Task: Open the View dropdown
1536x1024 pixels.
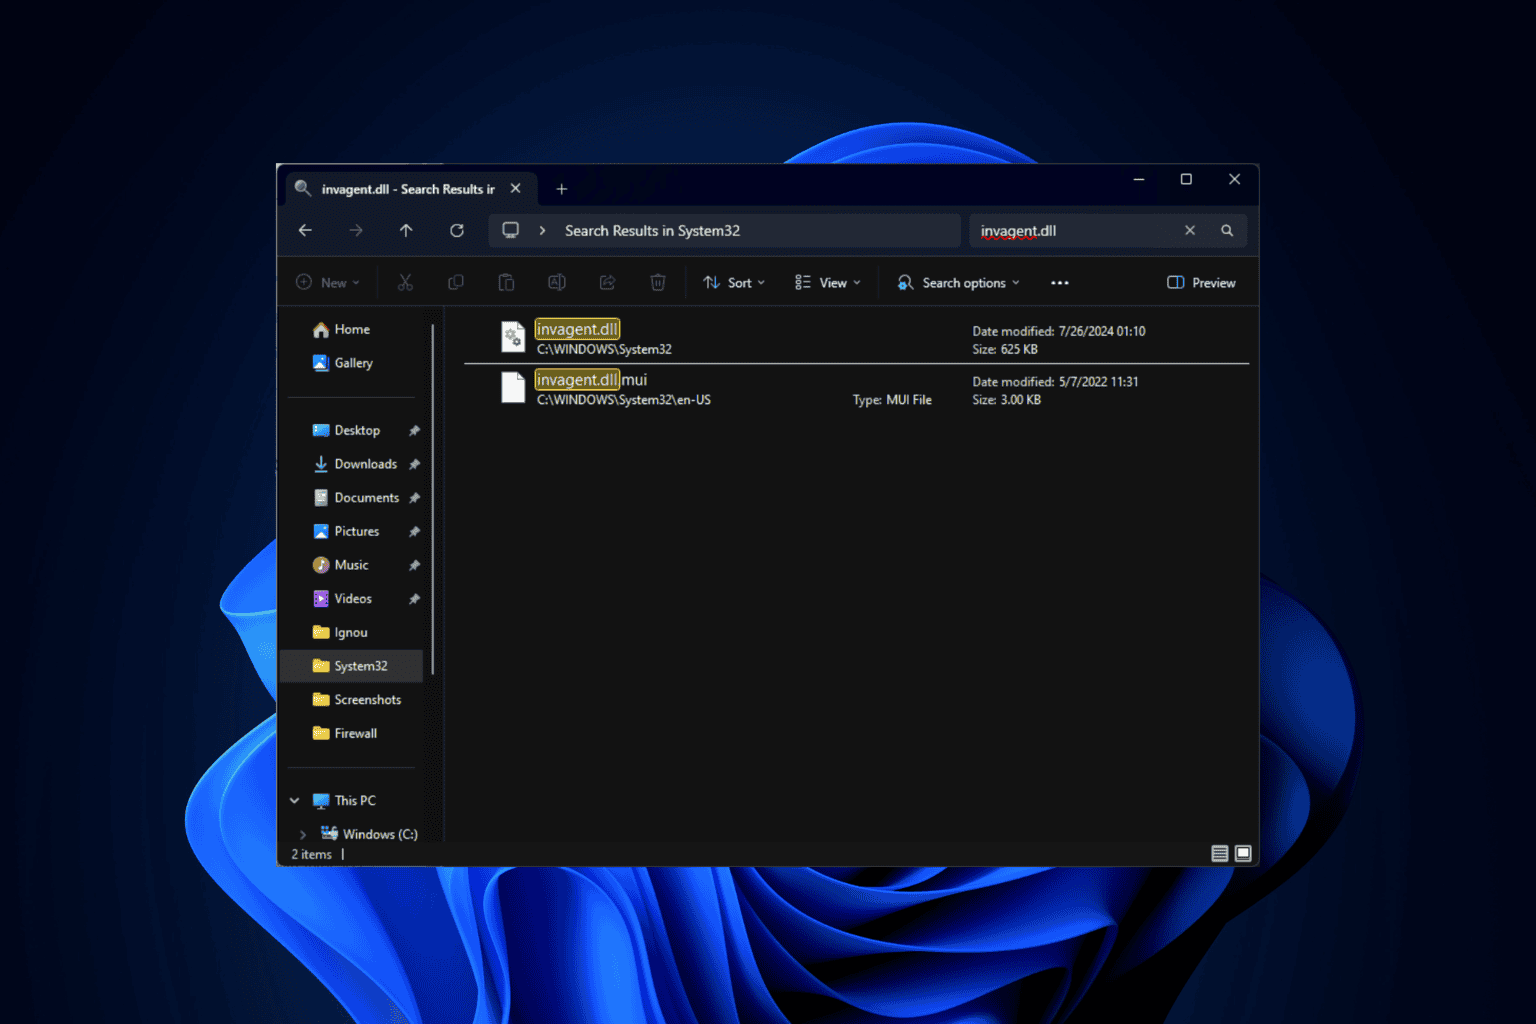Action: point(828,283)
